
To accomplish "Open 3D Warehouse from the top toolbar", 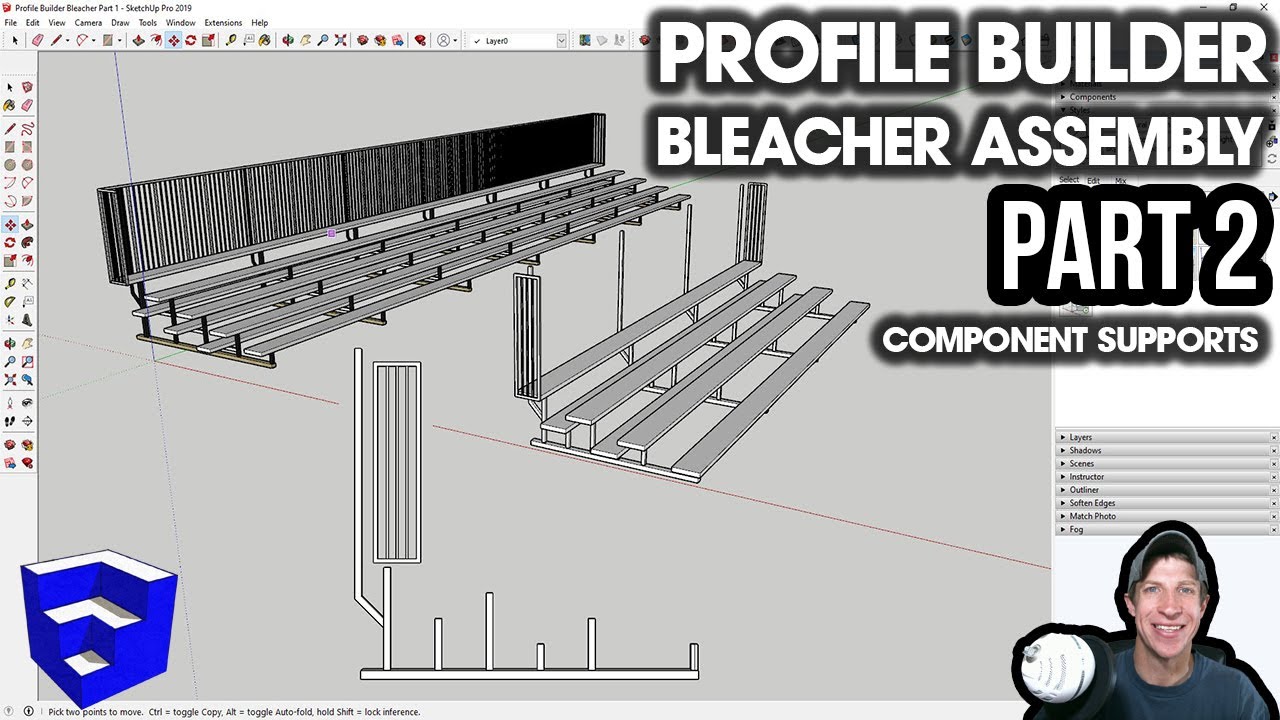I will 363,41.
